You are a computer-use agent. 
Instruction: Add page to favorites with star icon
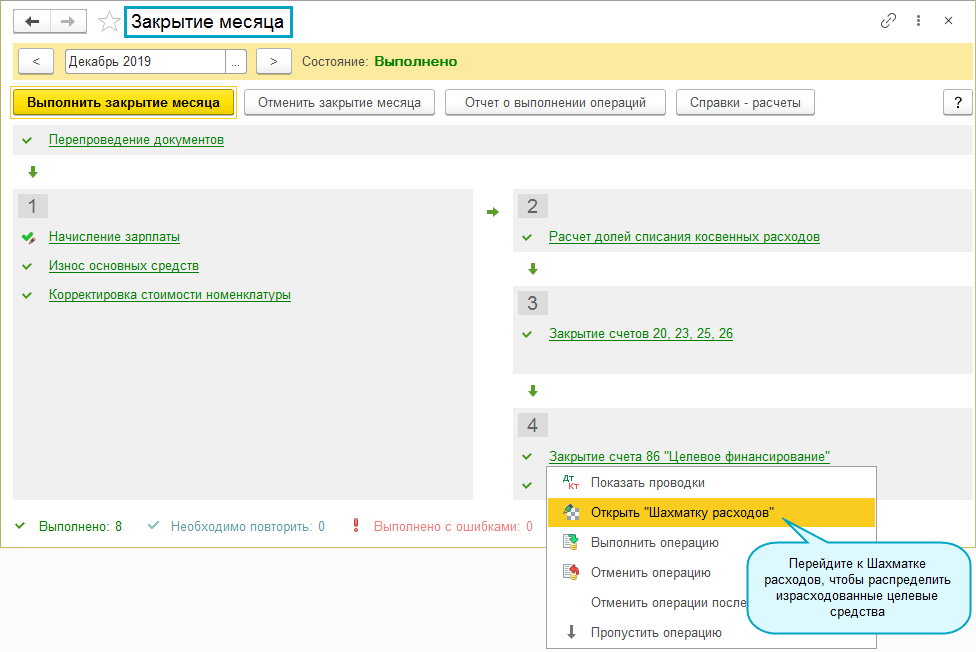coord(109,22)
